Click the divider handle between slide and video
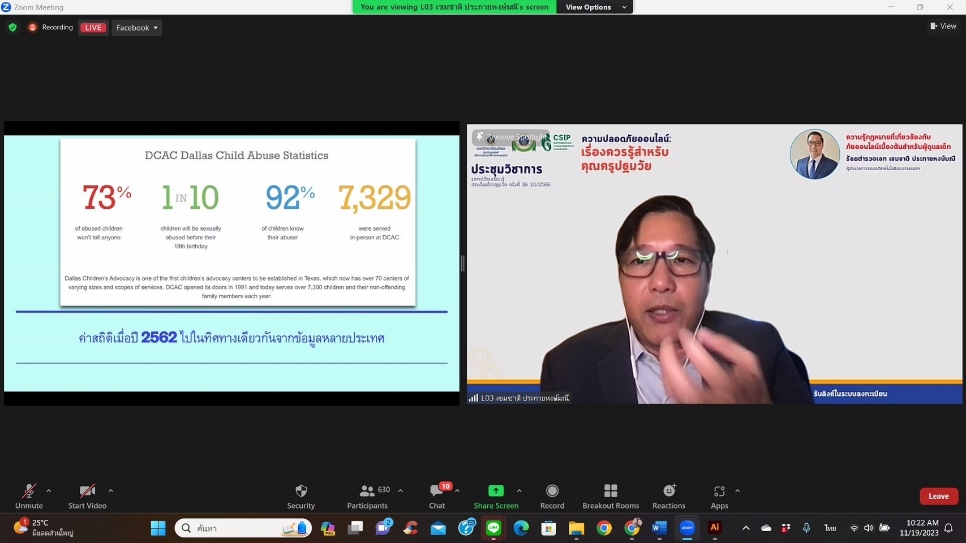Viewport: 966px width, 543px height. [x=463, y=264]
